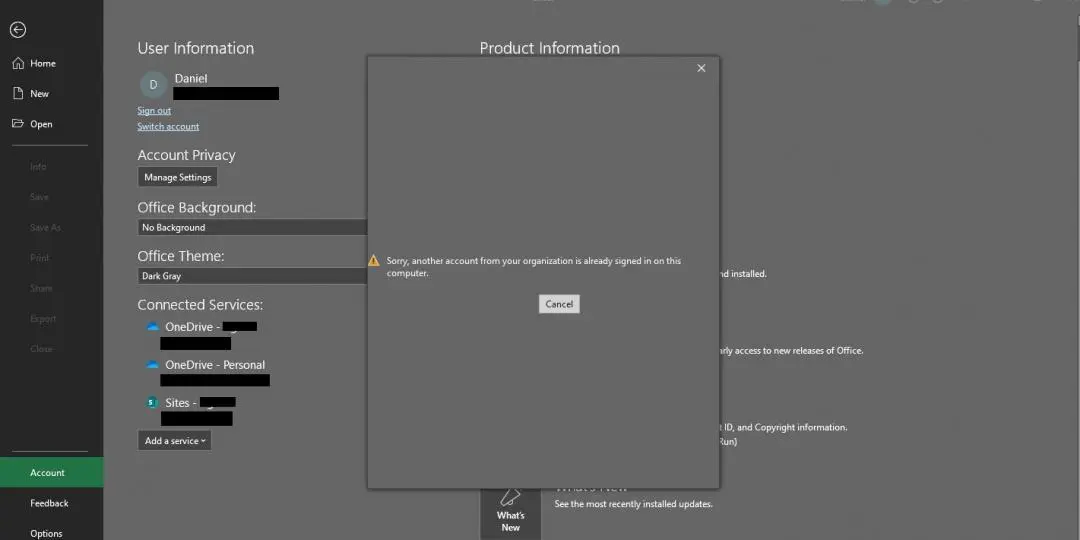
Task: Click the Switch account link
Action: 168,127
